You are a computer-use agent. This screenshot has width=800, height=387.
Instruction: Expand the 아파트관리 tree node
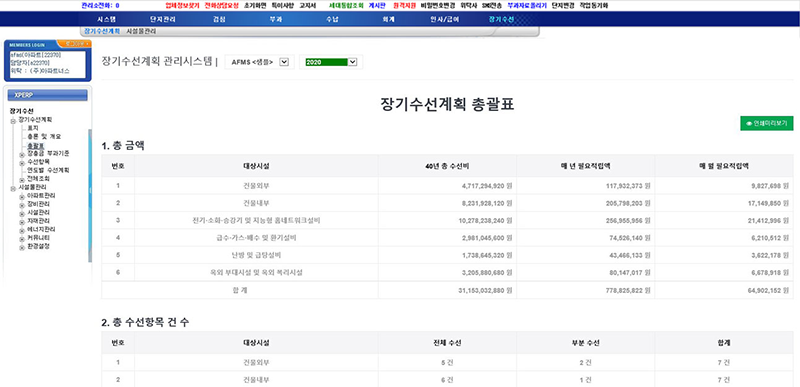click(22, 197)
